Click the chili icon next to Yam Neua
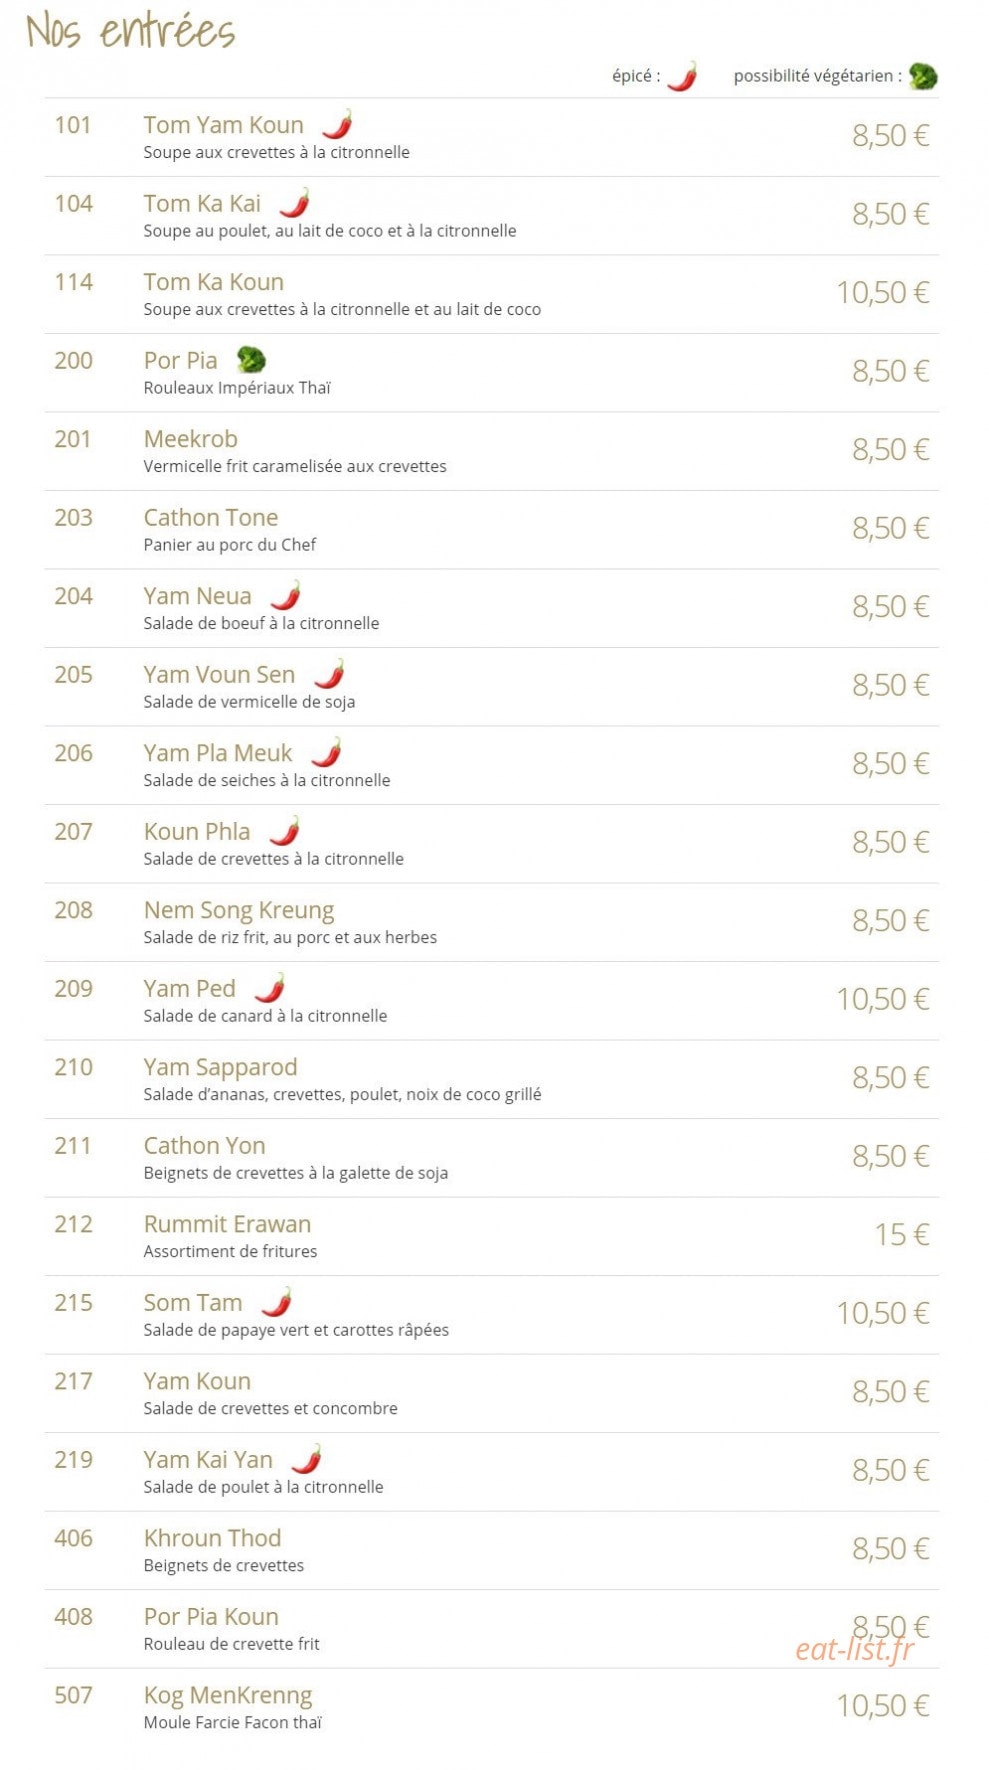Image resolution: width=989 pixels, height=1770 pixels. point(286,595)
